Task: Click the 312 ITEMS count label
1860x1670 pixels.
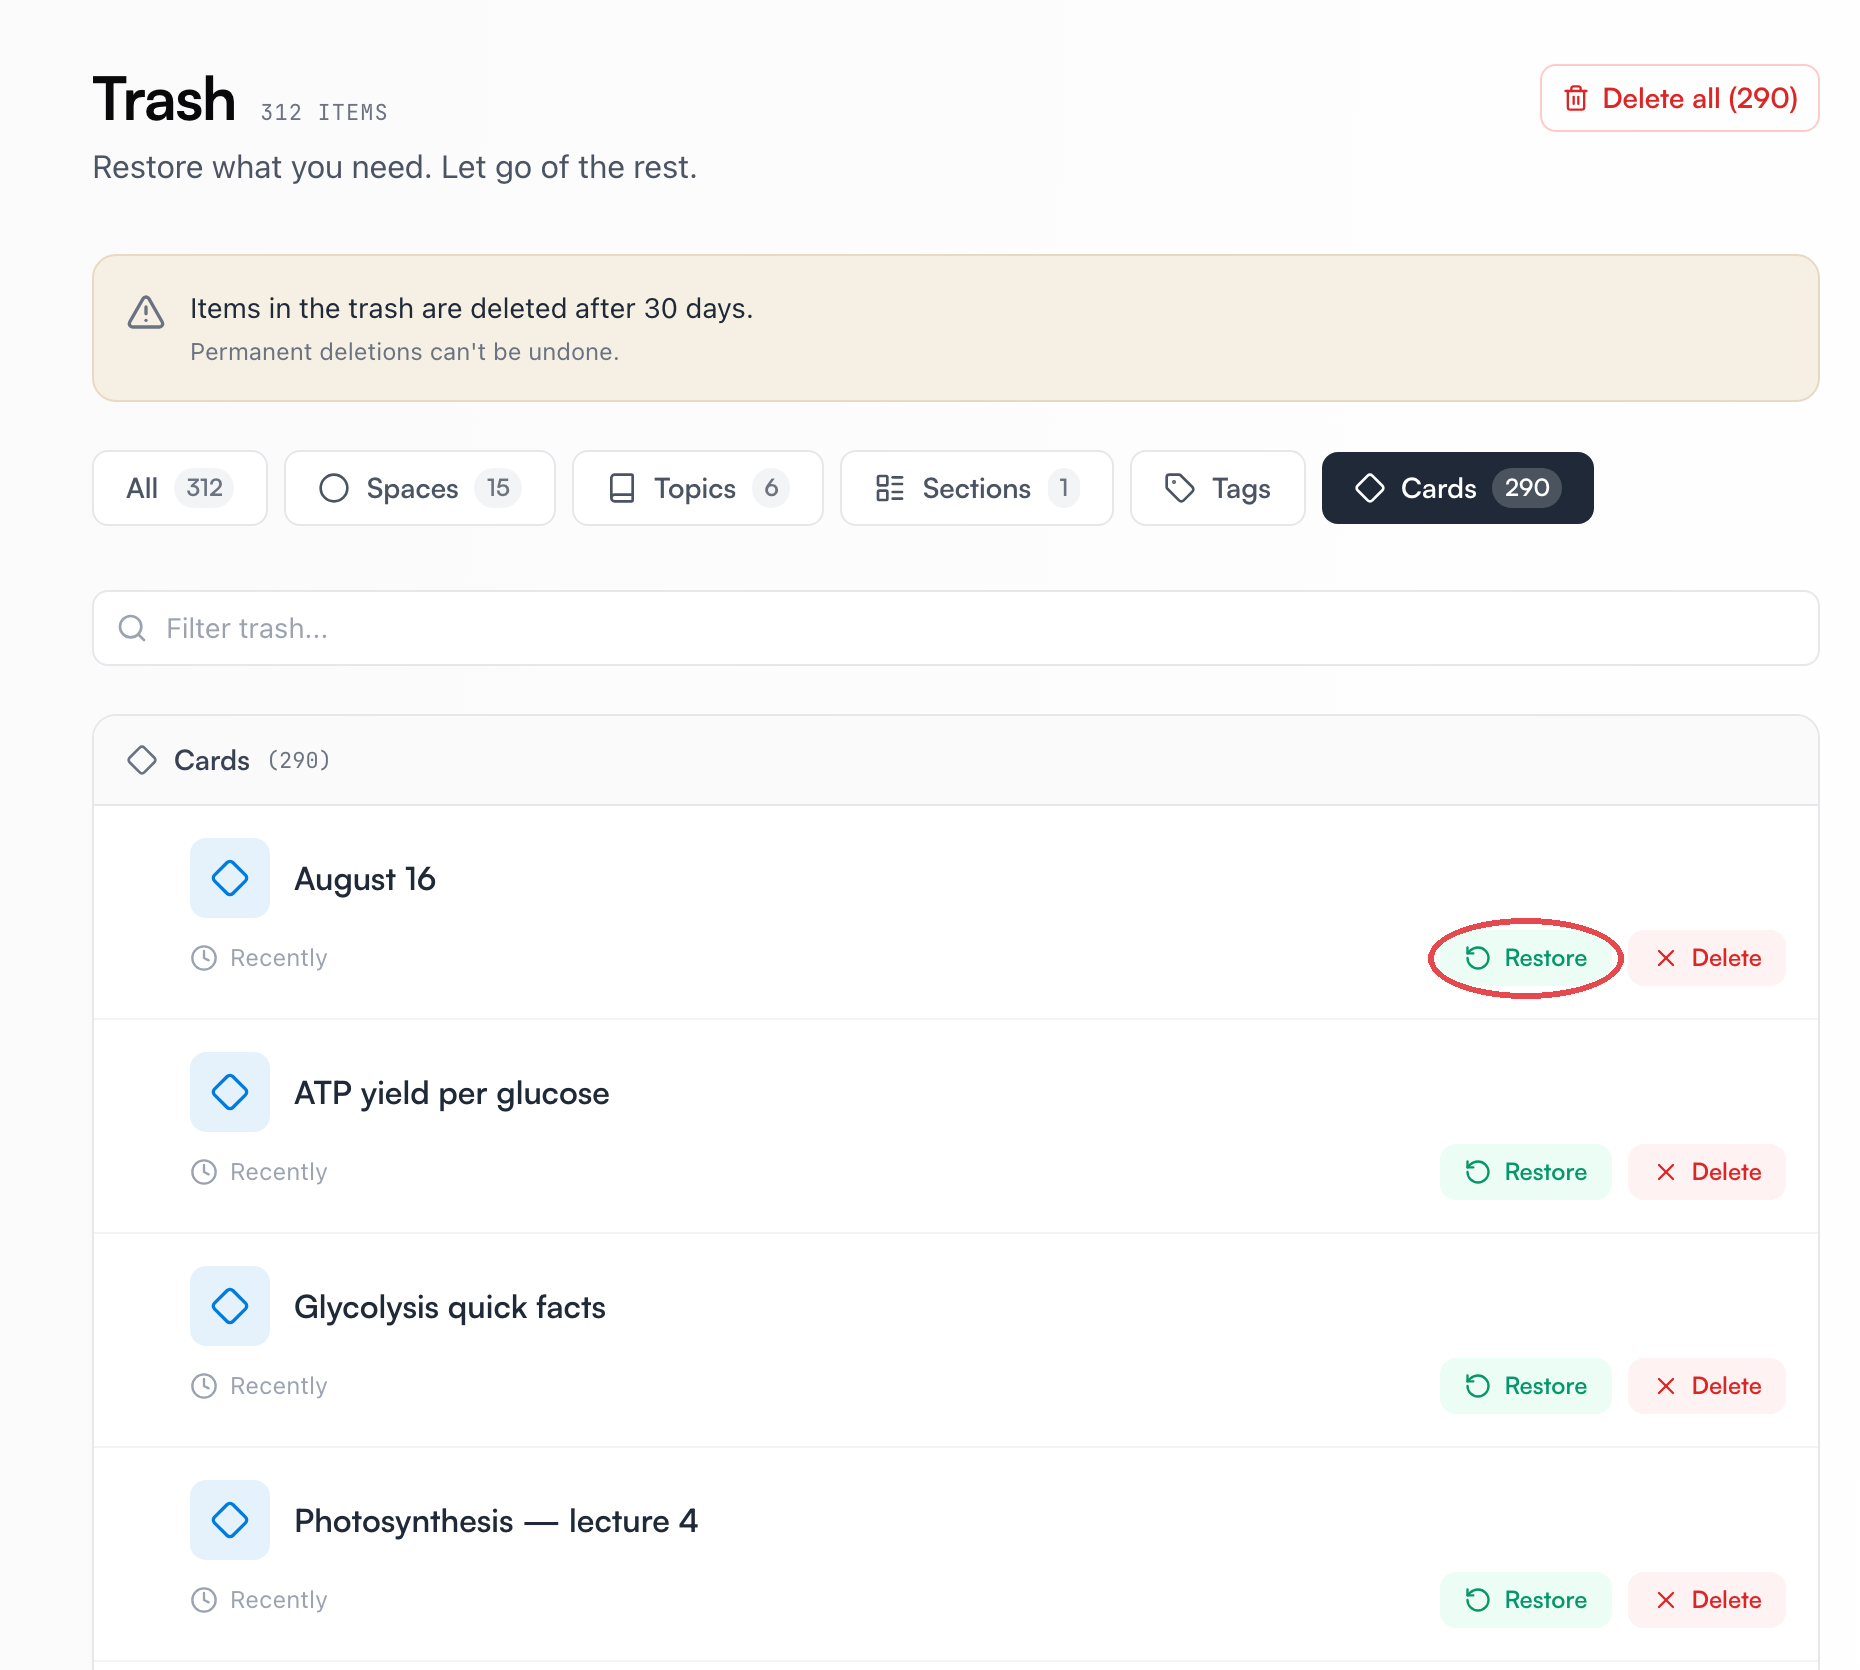Action: tap(324, 112)
